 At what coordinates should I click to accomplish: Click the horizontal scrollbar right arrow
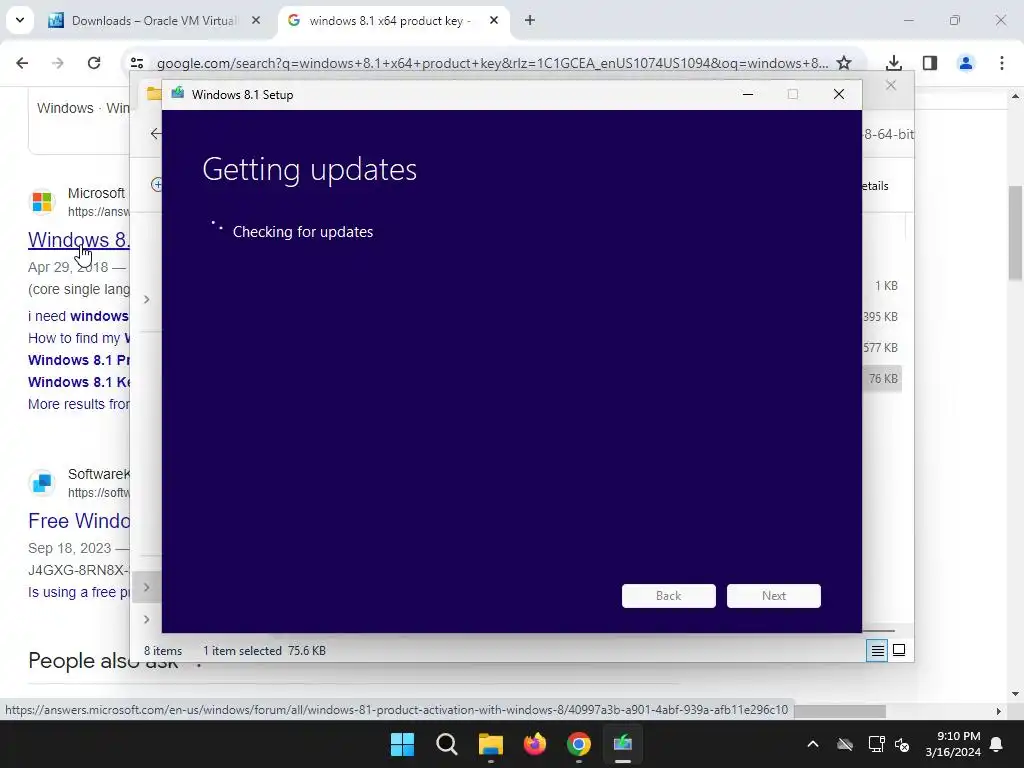(x=998, y=711)
